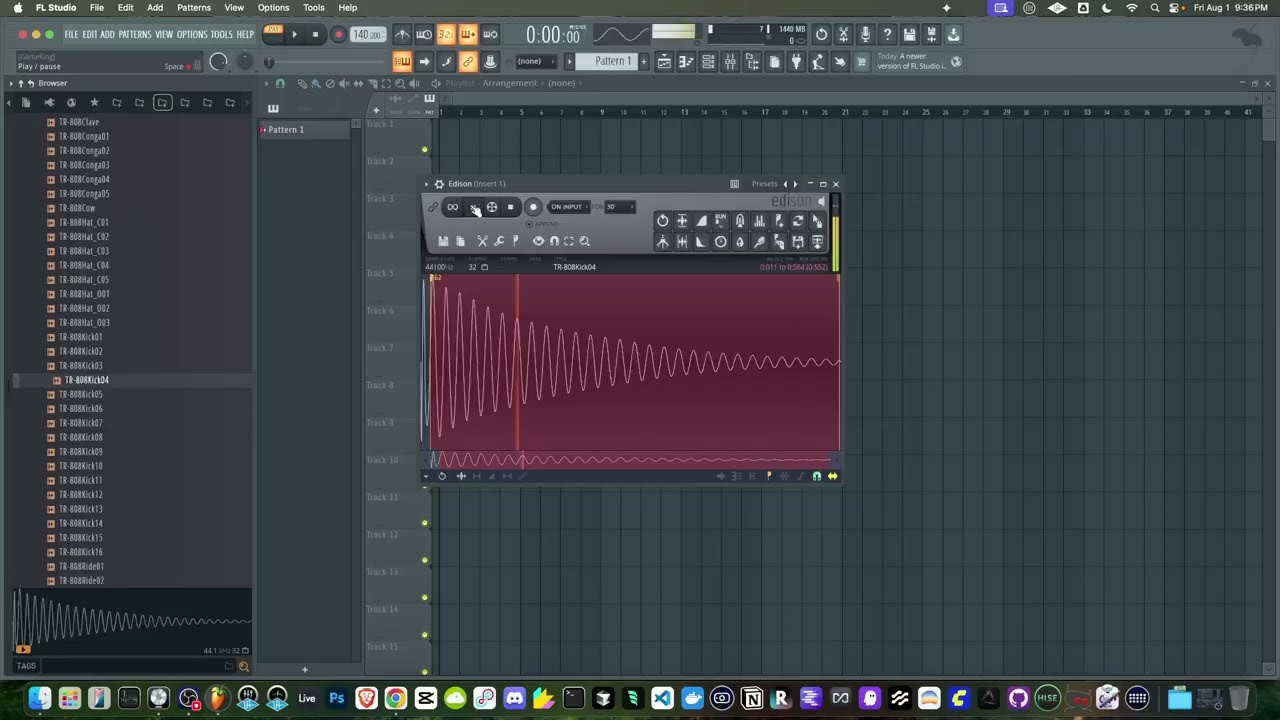The height and width of the screenshot is (720, 1280).
Task: Click Edison's eye view icon
Action: pos(538,241)
